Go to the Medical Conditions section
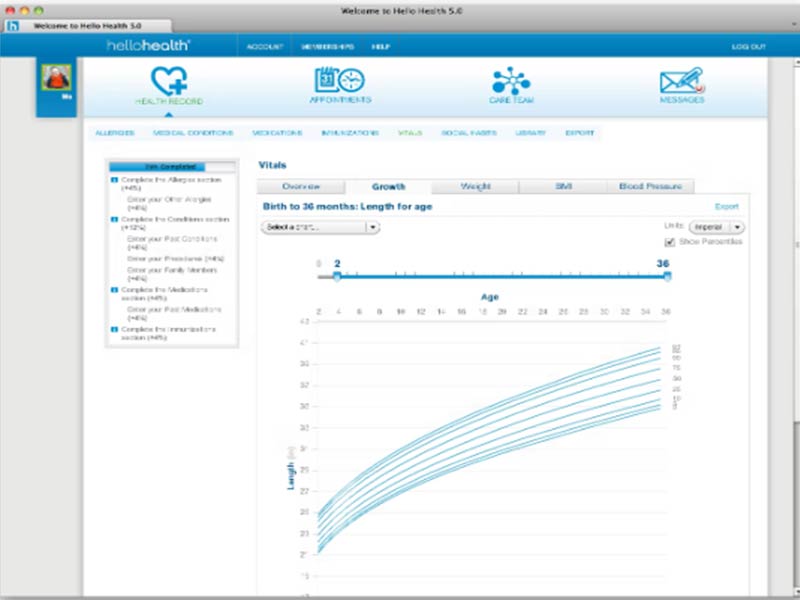800x600 pixels. click(193, 133)
